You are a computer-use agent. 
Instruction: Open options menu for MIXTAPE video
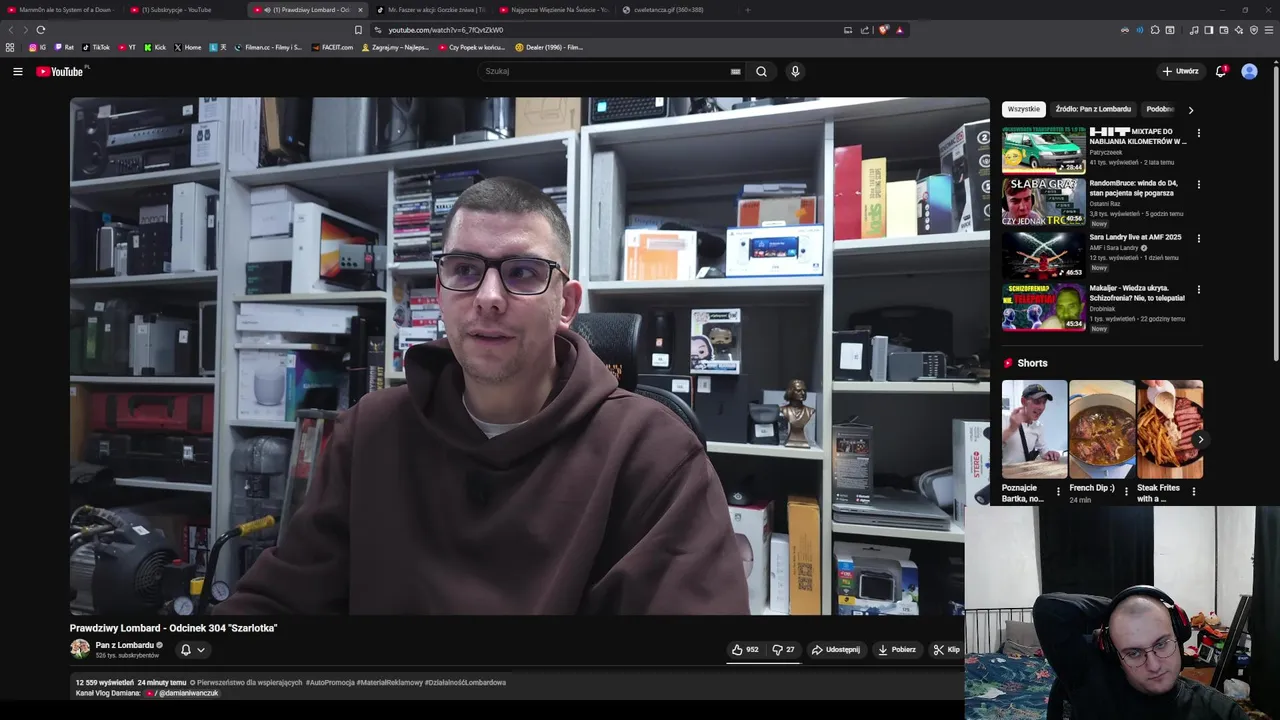(1198, 133)
